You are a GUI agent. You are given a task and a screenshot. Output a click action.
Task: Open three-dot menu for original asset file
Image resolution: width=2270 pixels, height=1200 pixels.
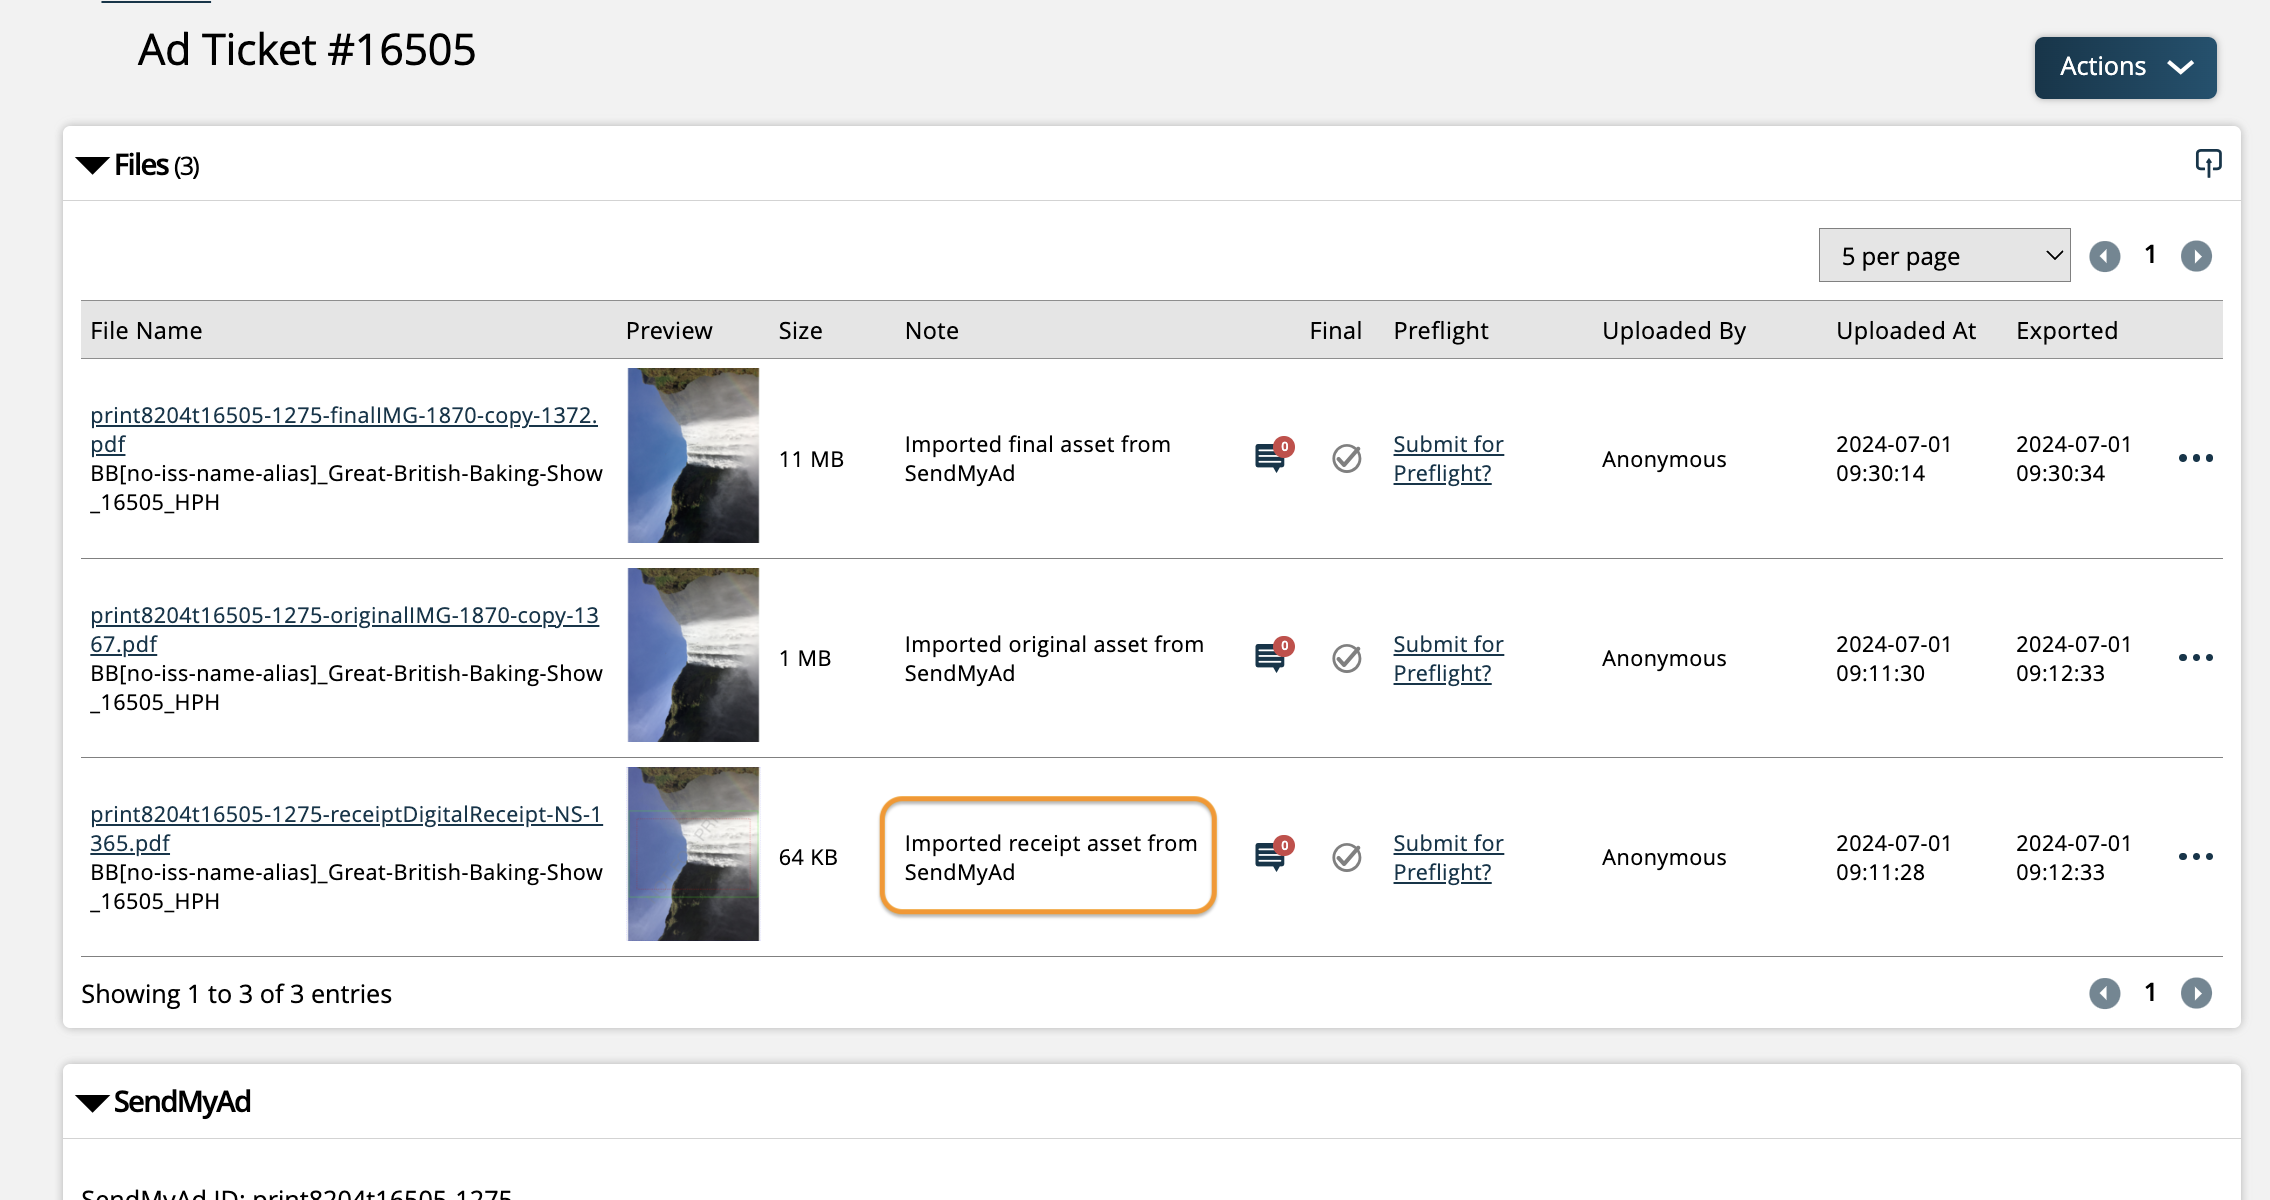[2195, 658]
